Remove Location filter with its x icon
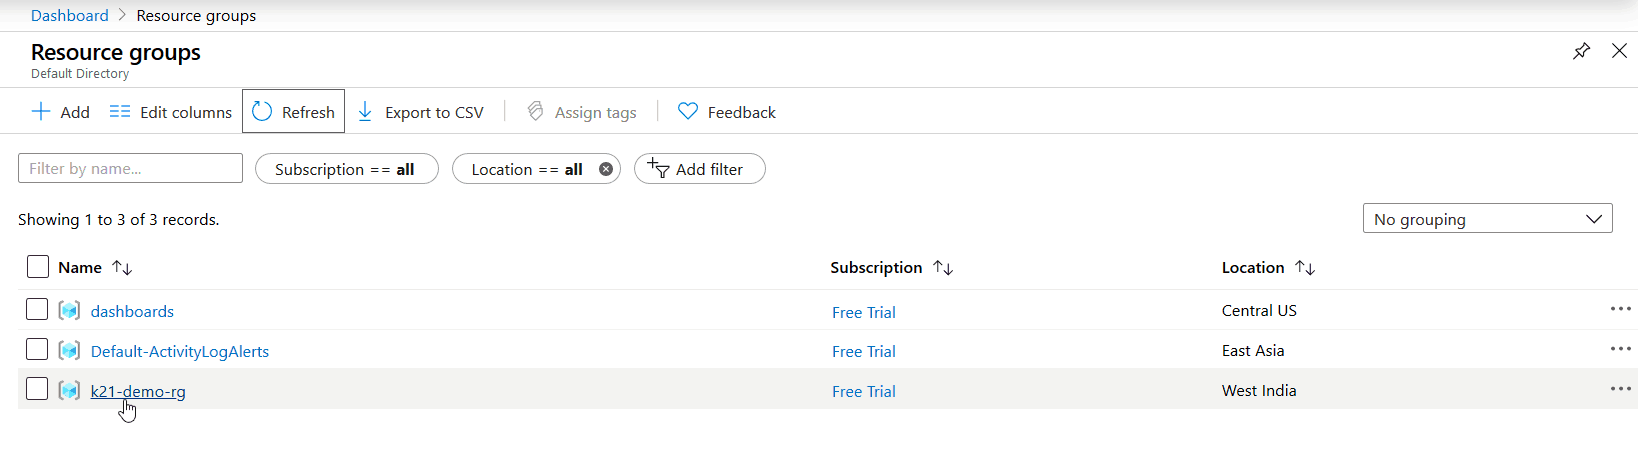 (x=605, y=169)
